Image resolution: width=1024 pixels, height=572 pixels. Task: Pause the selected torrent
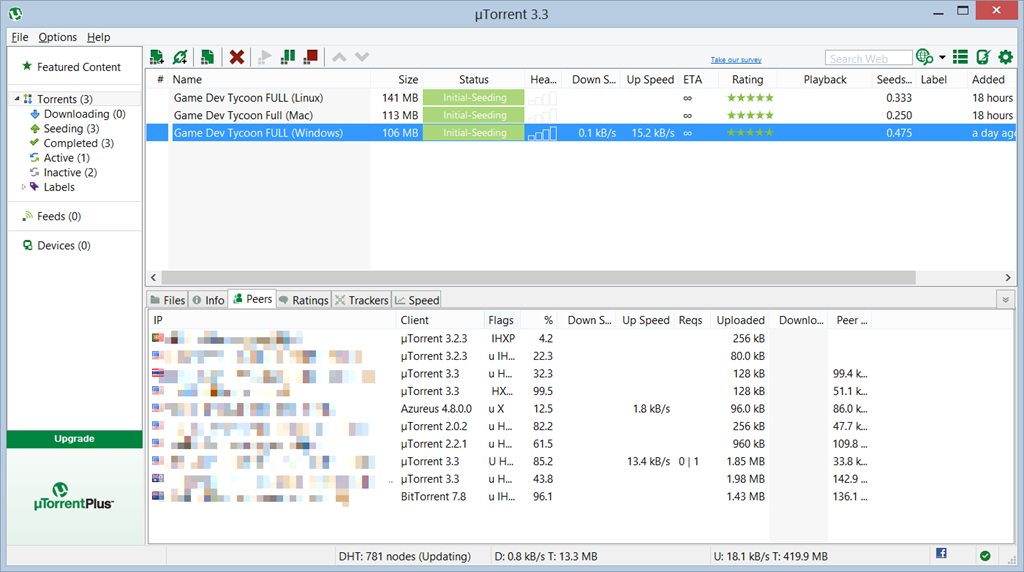[288, 57]
